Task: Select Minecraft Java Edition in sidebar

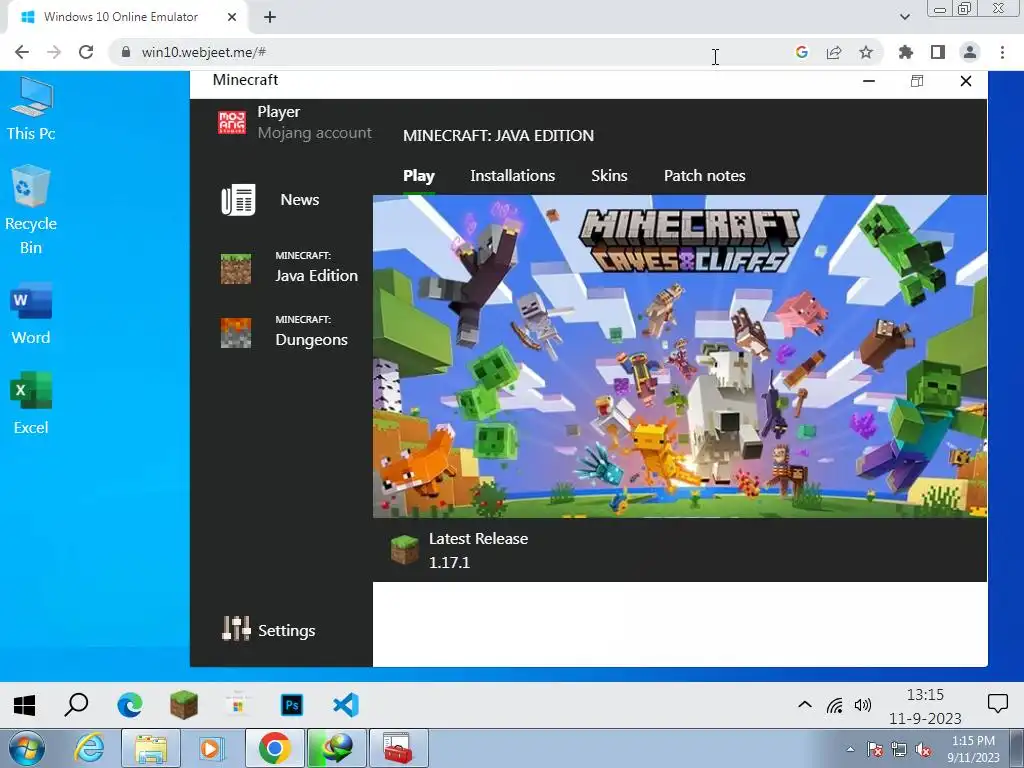Action: pos(289,268)
